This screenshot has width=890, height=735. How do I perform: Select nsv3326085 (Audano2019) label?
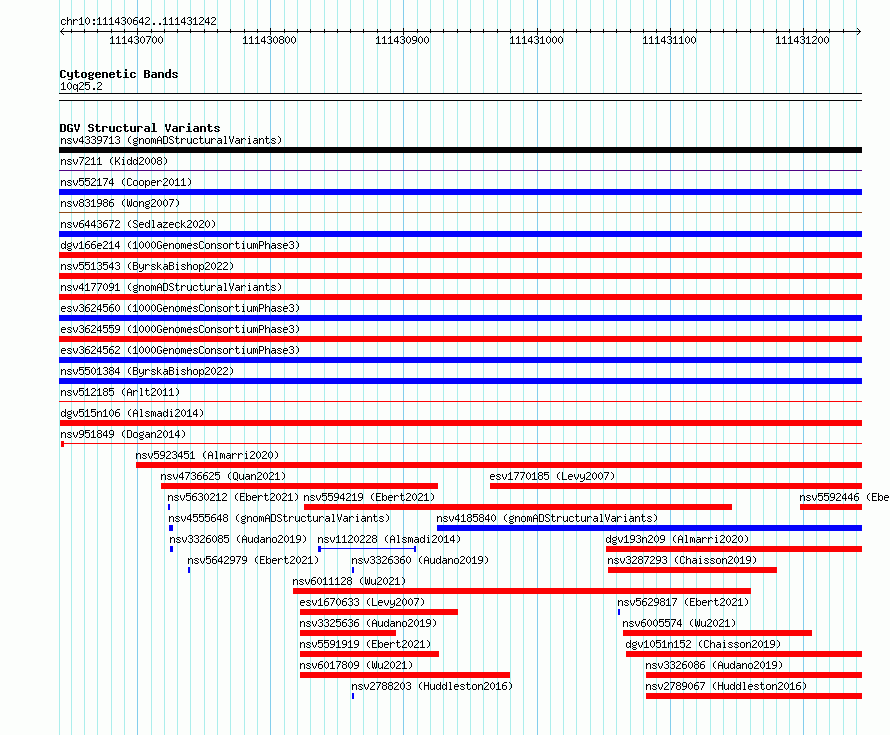pos(238,539)
